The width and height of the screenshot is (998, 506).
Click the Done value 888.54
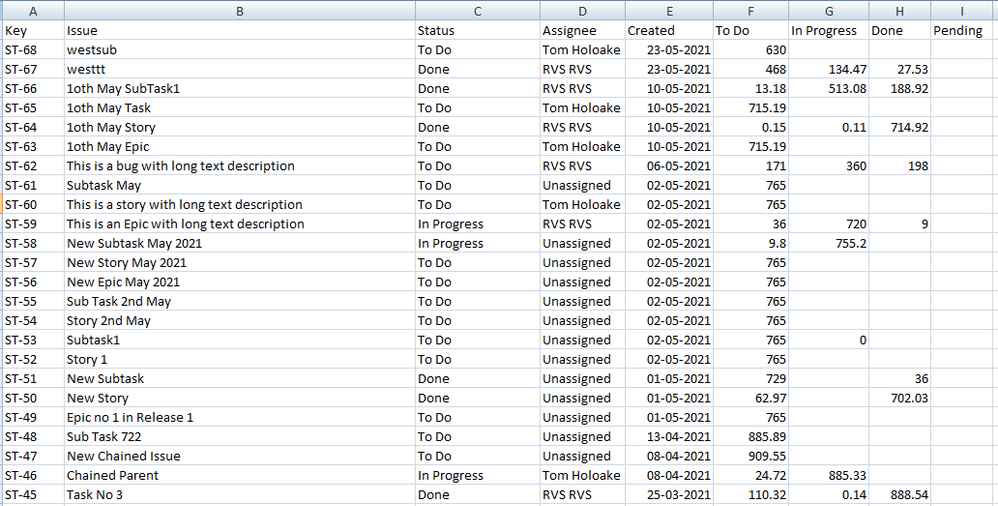coord(899,495)
